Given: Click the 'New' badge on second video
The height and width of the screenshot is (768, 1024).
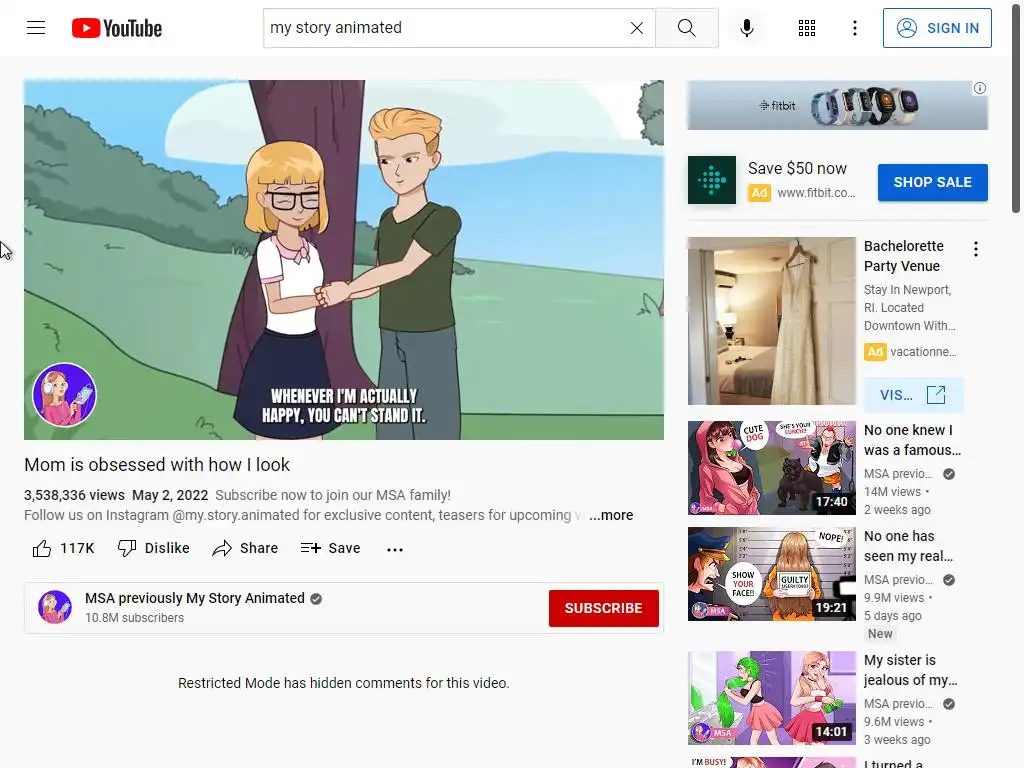Looking at the screenshot, I should click(x=880, y=633).
